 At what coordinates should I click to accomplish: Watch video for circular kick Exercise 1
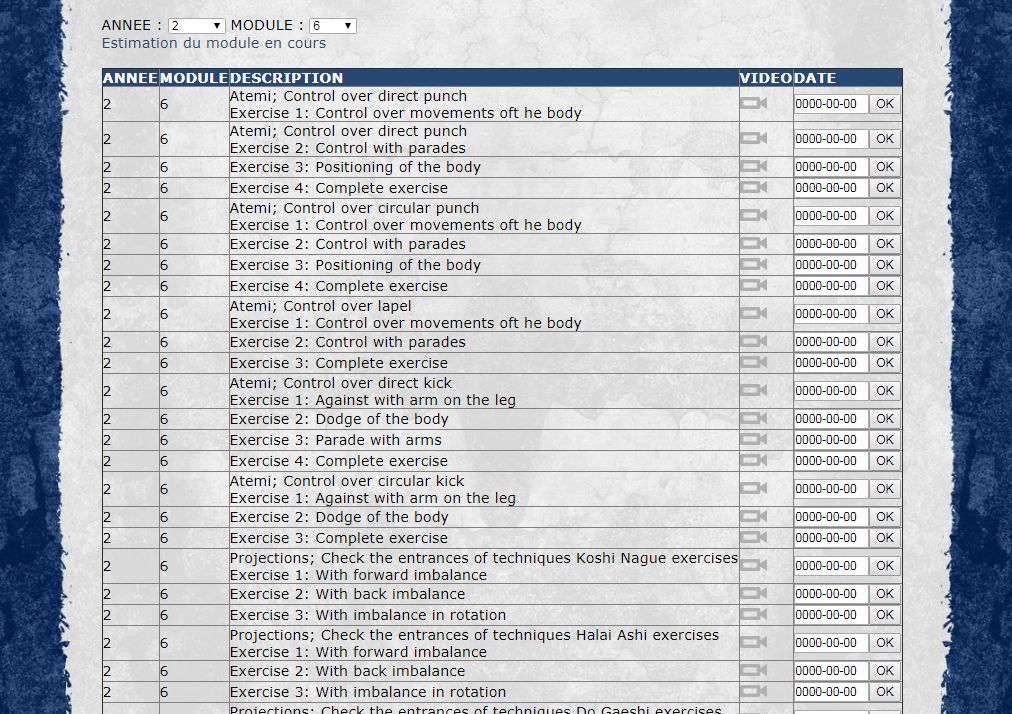click(x=753, y=488)
